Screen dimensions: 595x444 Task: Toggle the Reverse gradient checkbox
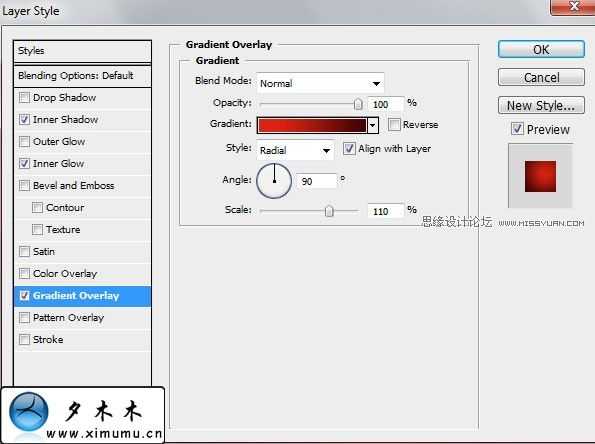394,124
